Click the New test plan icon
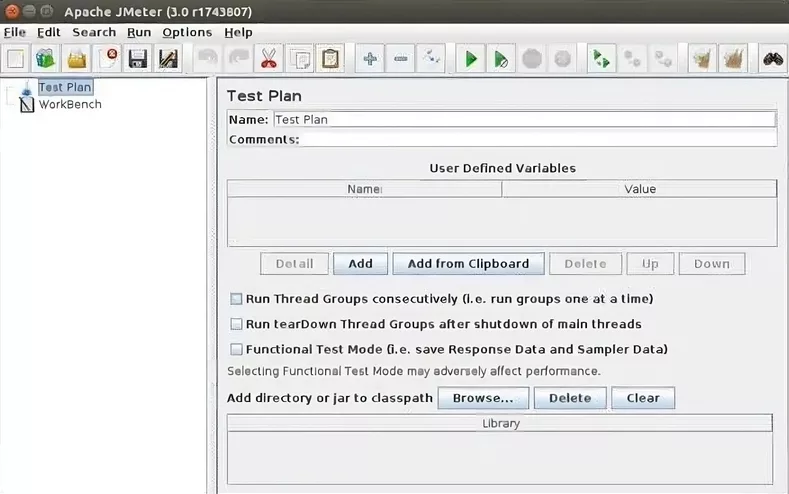Viewport: 789px width, 494px height. pyautogui.click(x=15, y=59)
